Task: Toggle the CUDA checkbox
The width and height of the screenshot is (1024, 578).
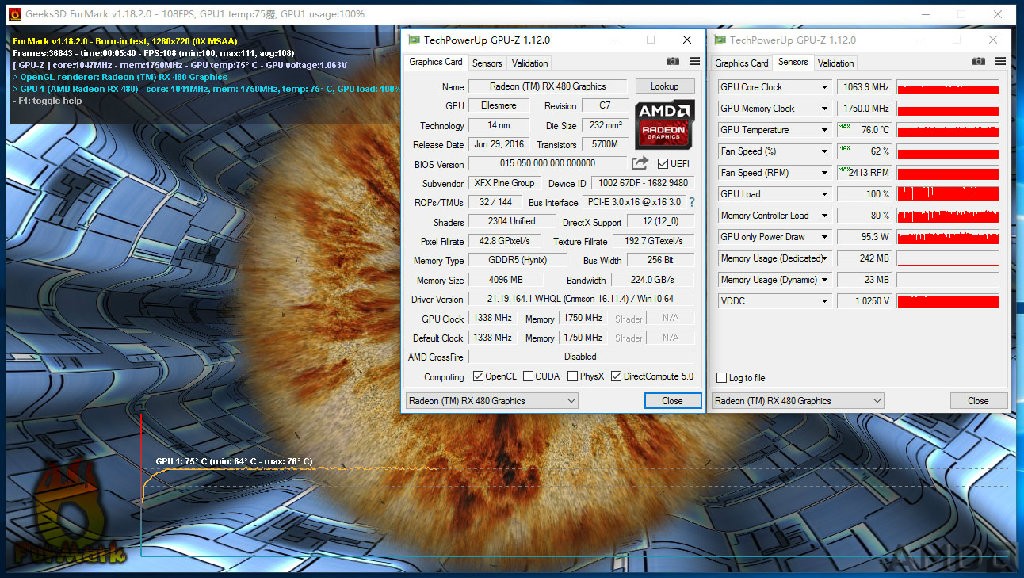Action: click(x=528, y=376)
